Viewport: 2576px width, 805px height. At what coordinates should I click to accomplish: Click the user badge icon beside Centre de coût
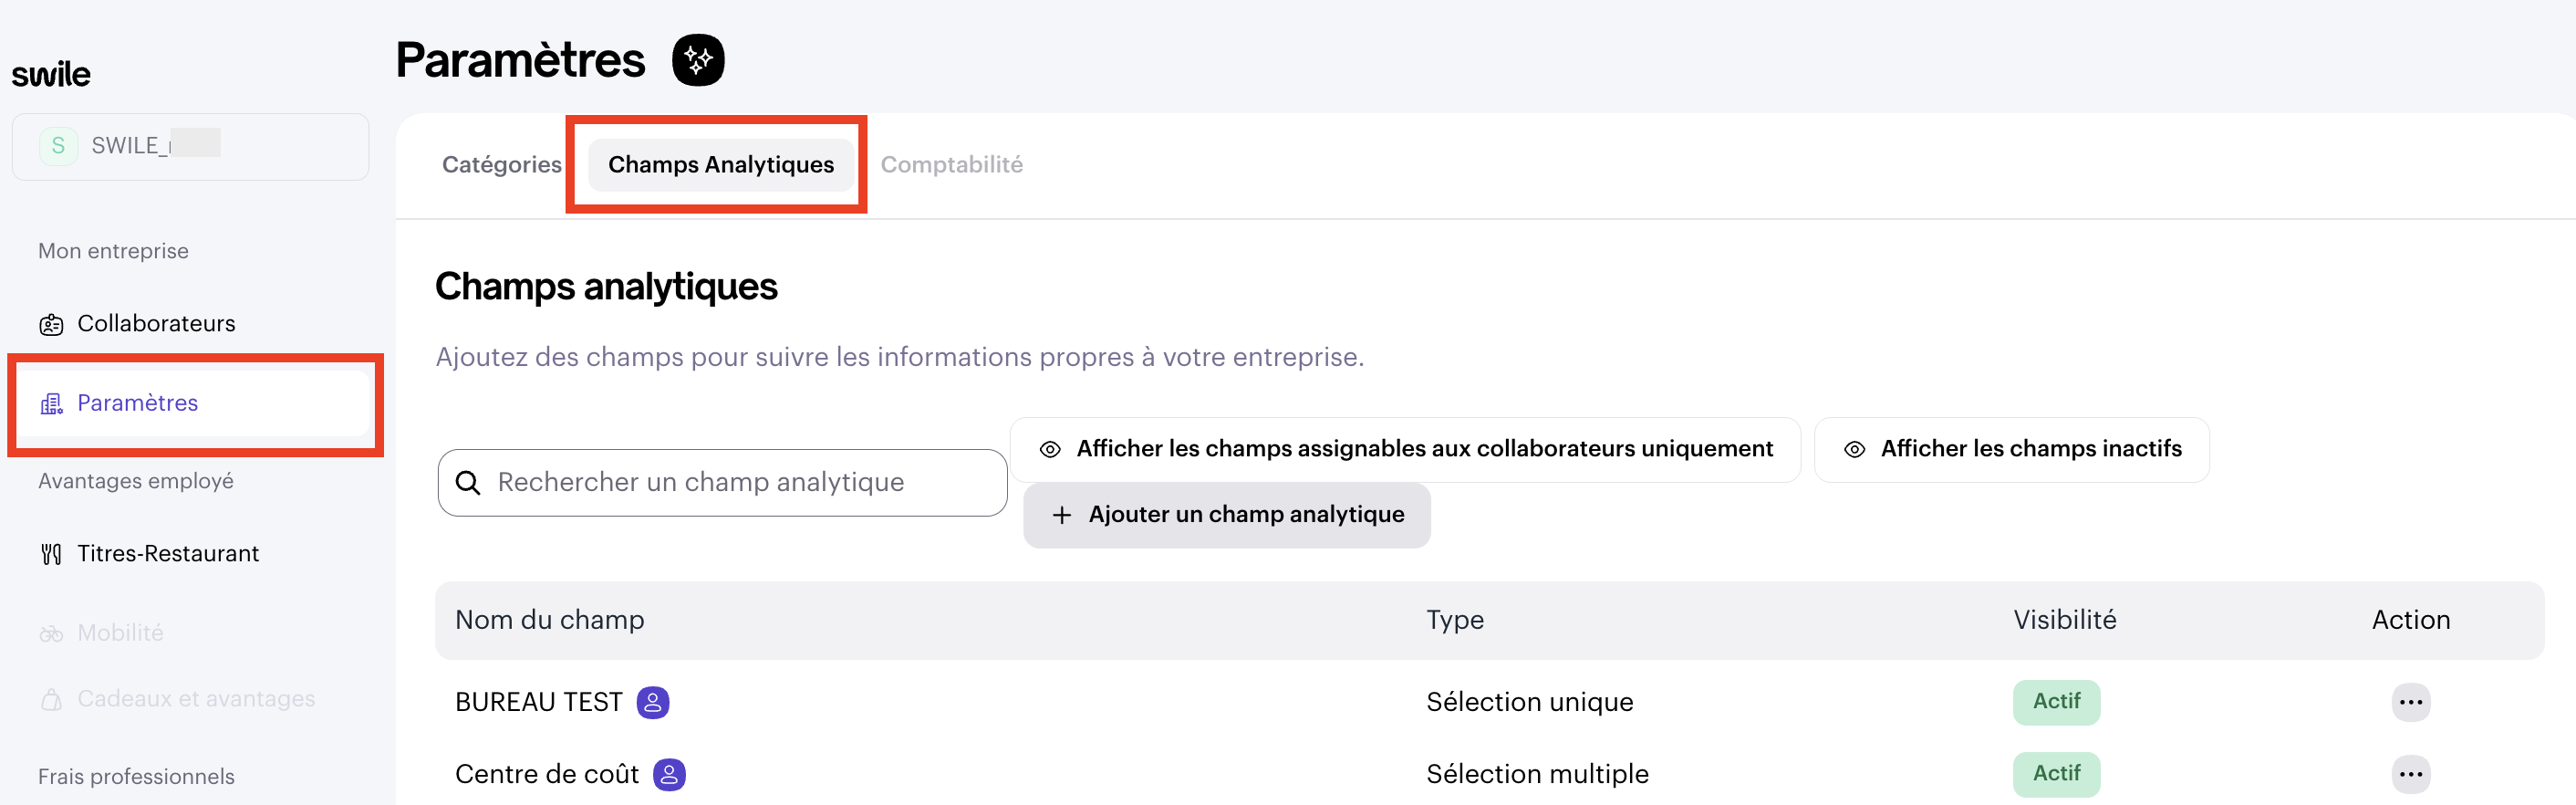669,774
